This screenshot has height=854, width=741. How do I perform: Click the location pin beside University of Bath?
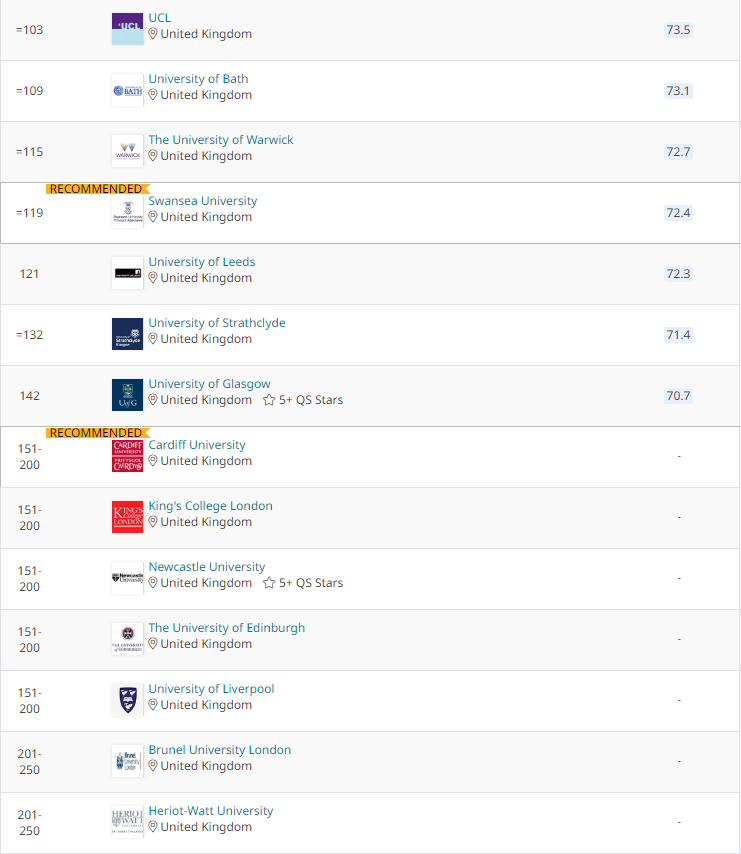pos(154,95)
